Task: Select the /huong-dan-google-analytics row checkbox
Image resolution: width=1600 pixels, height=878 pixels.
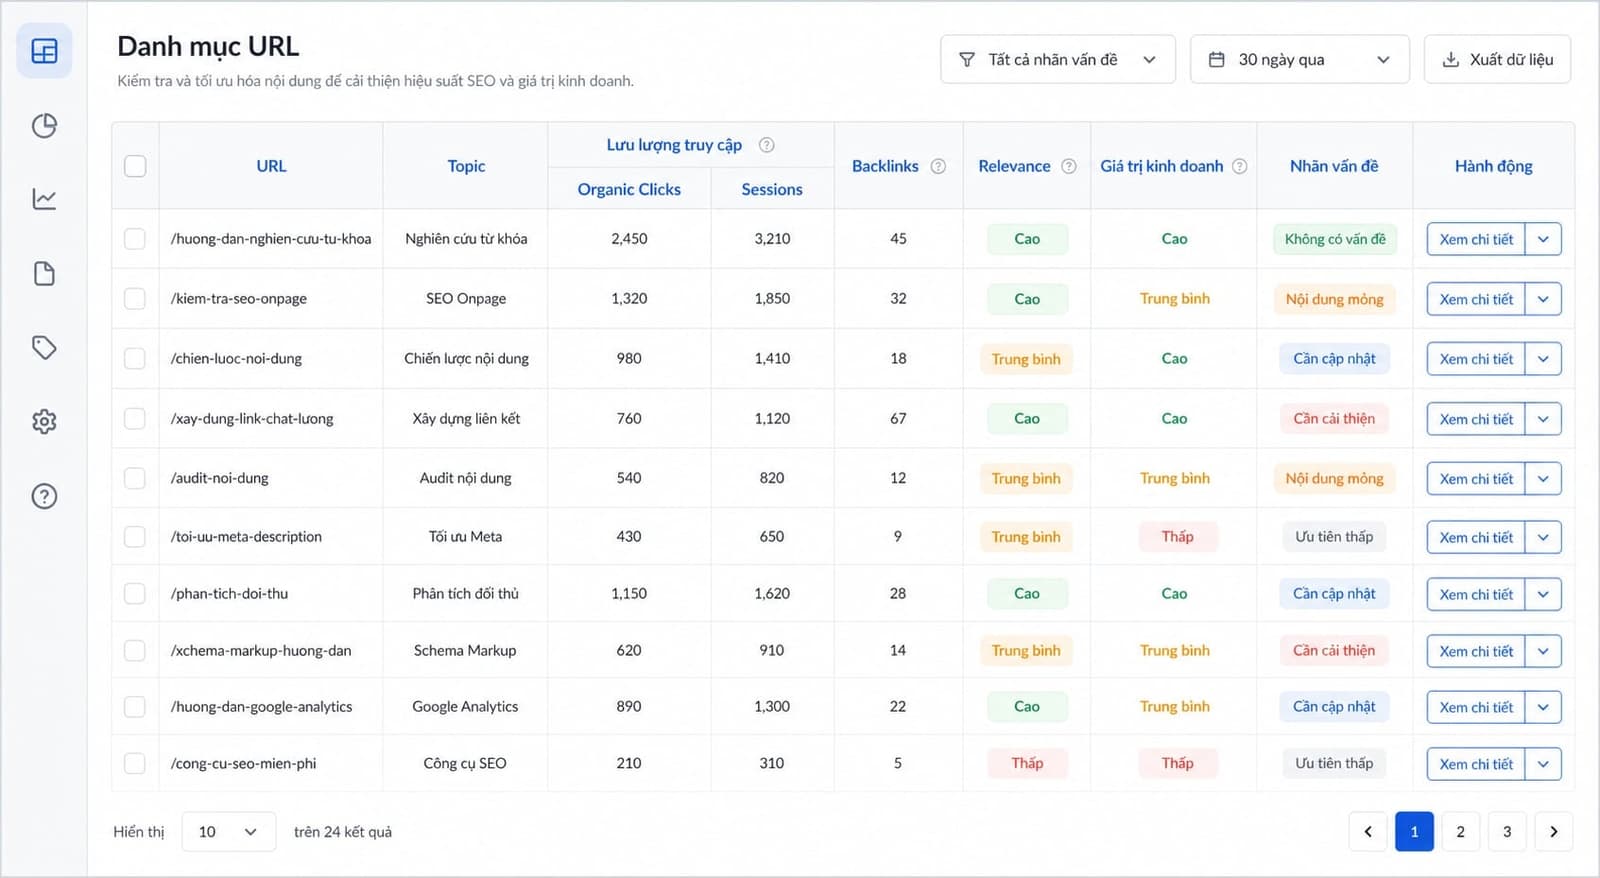Action: coord(135,707)
